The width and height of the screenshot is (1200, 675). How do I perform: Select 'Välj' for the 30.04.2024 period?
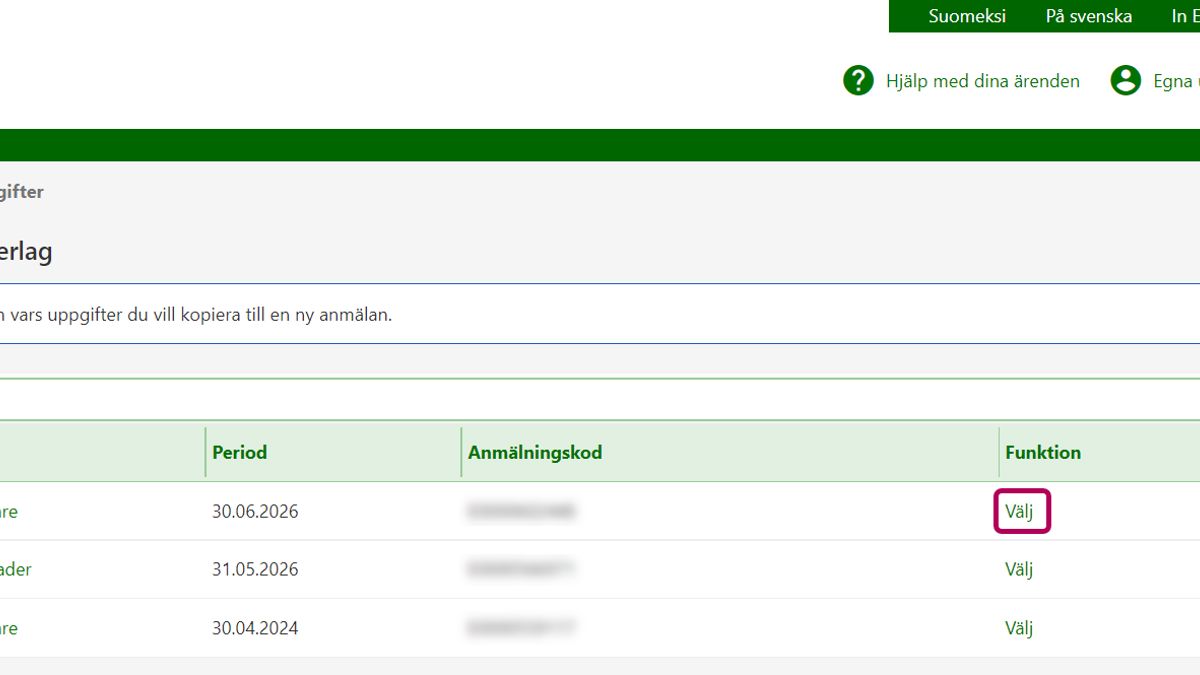click(x=1018, y=628)
